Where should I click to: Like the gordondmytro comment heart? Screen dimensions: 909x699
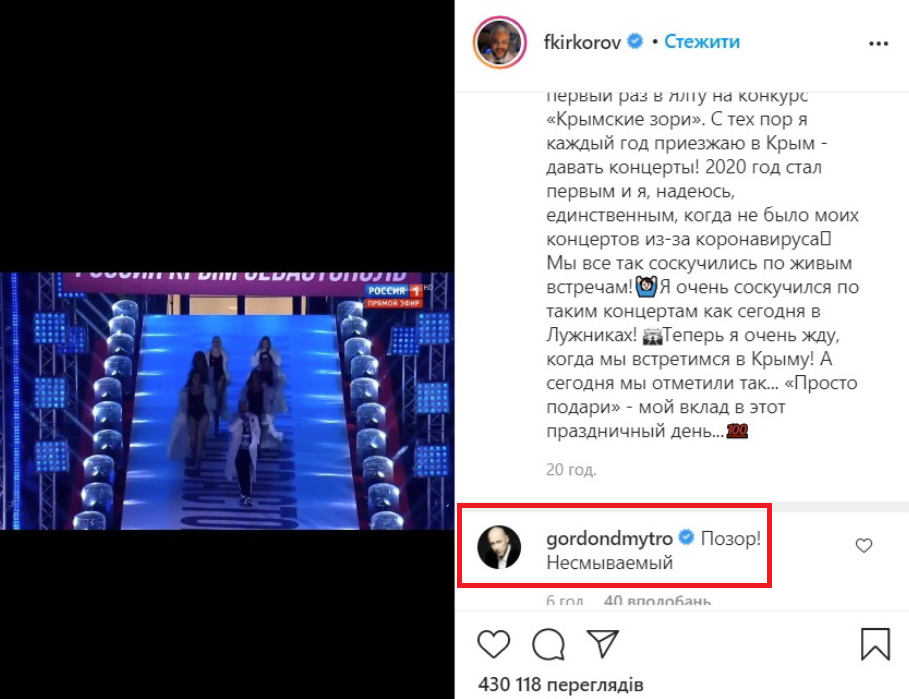coord(864,545)
